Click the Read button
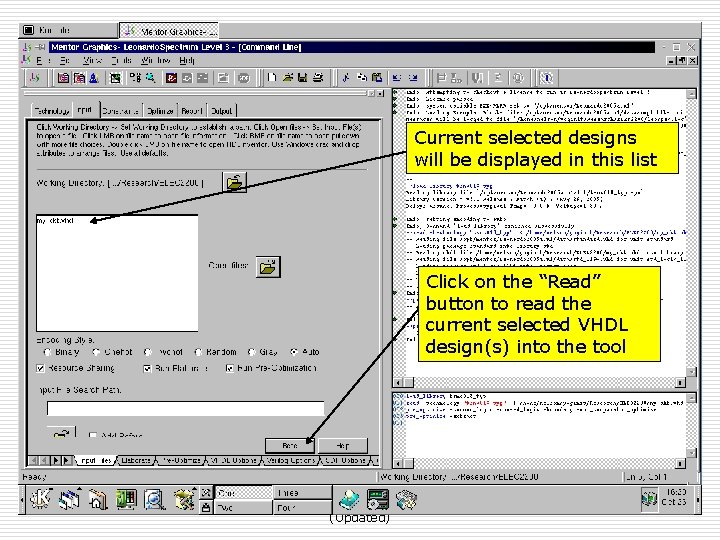Image resolution: width=720 pixels, height=540 pixels. pyautogui.click(x=290, y=445)
